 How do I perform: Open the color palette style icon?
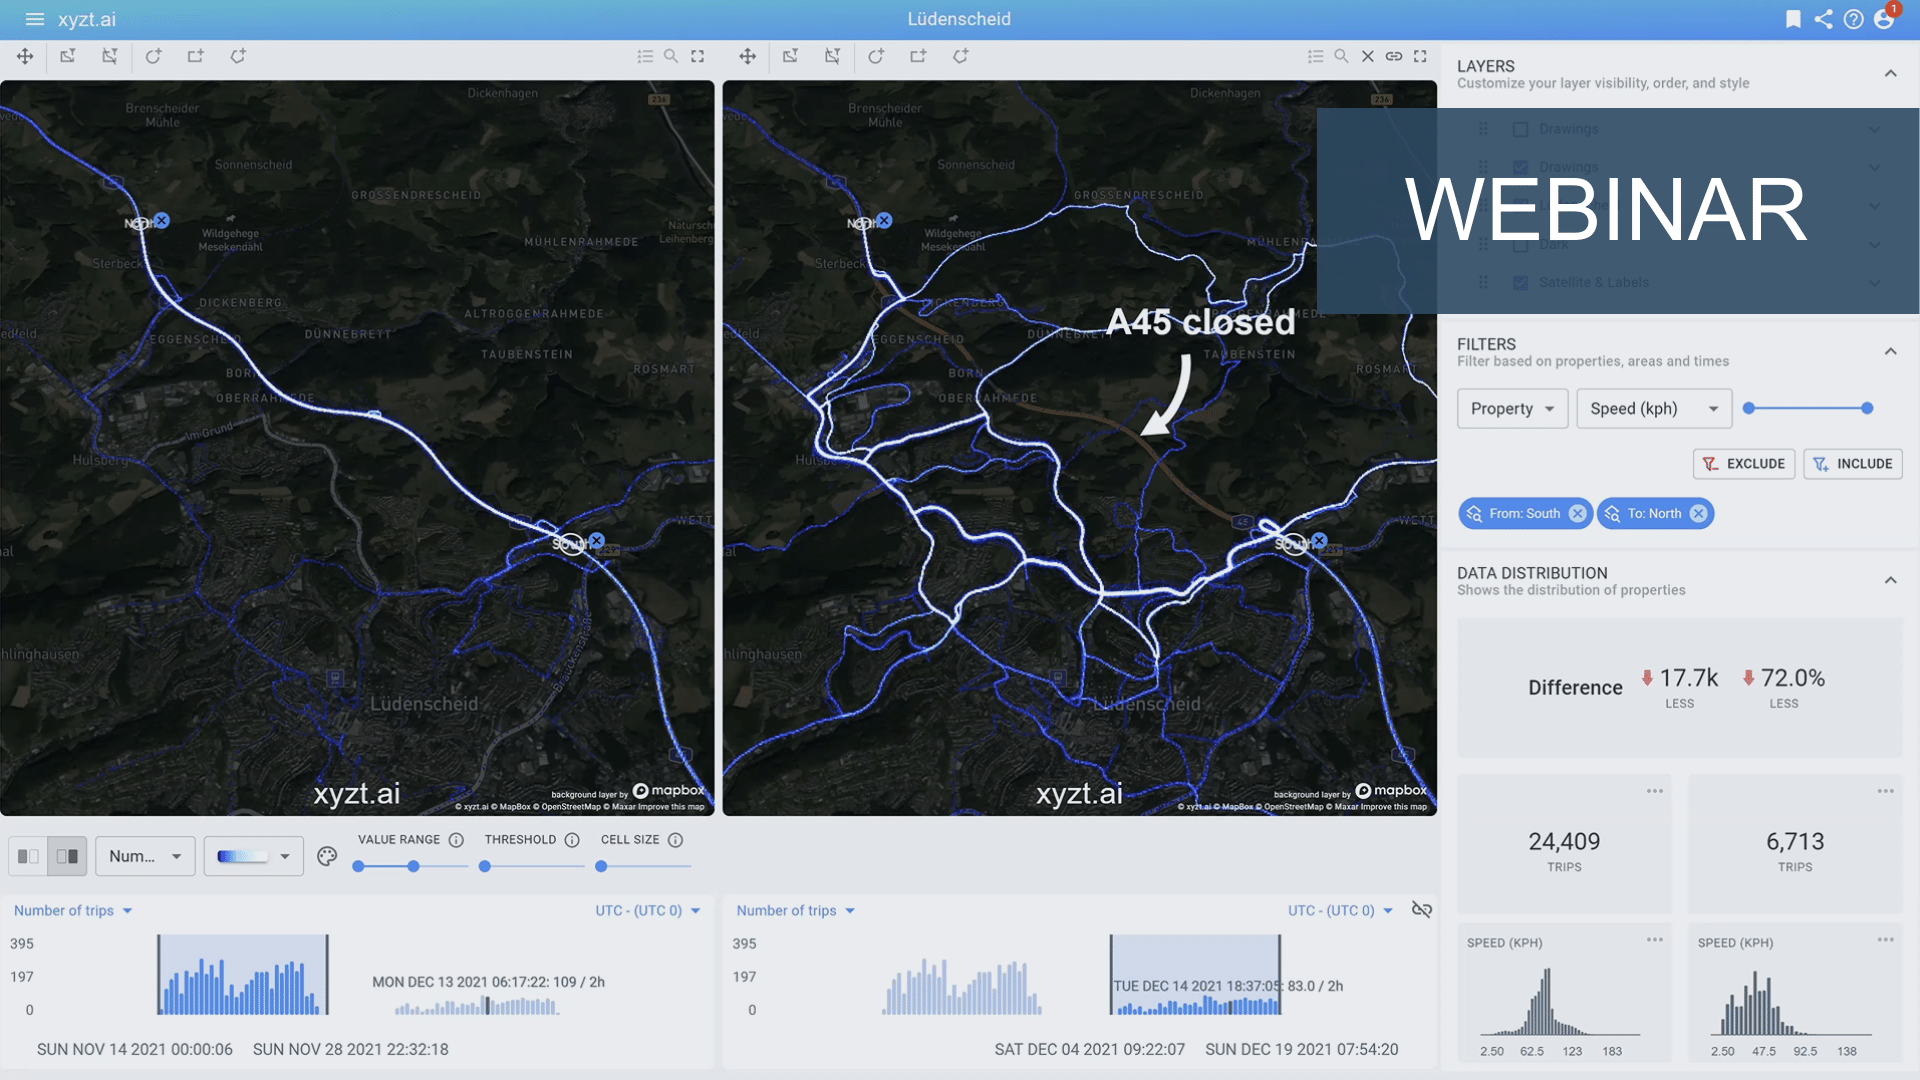[327, 856]
